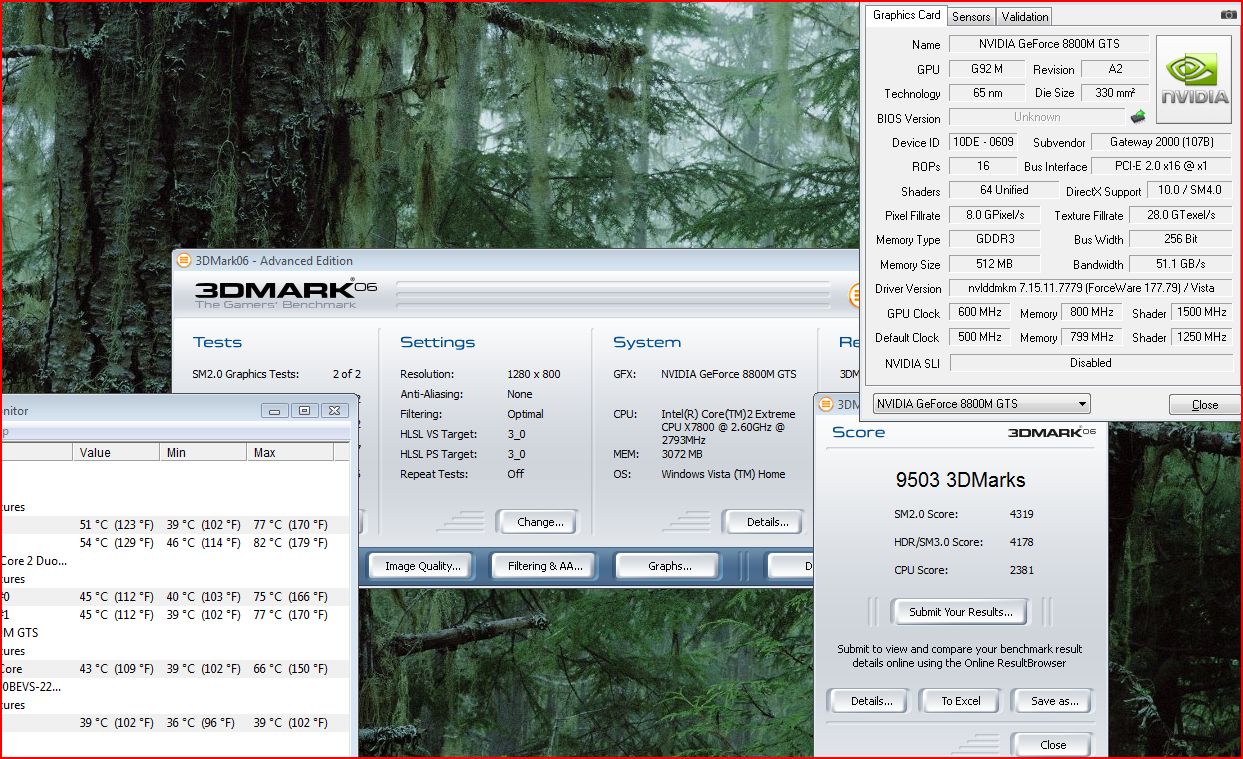Image resolution: width=1243 pixels, height=759 pixels.
Task: Switch to the Graphics Card tab
Action: 906,15
